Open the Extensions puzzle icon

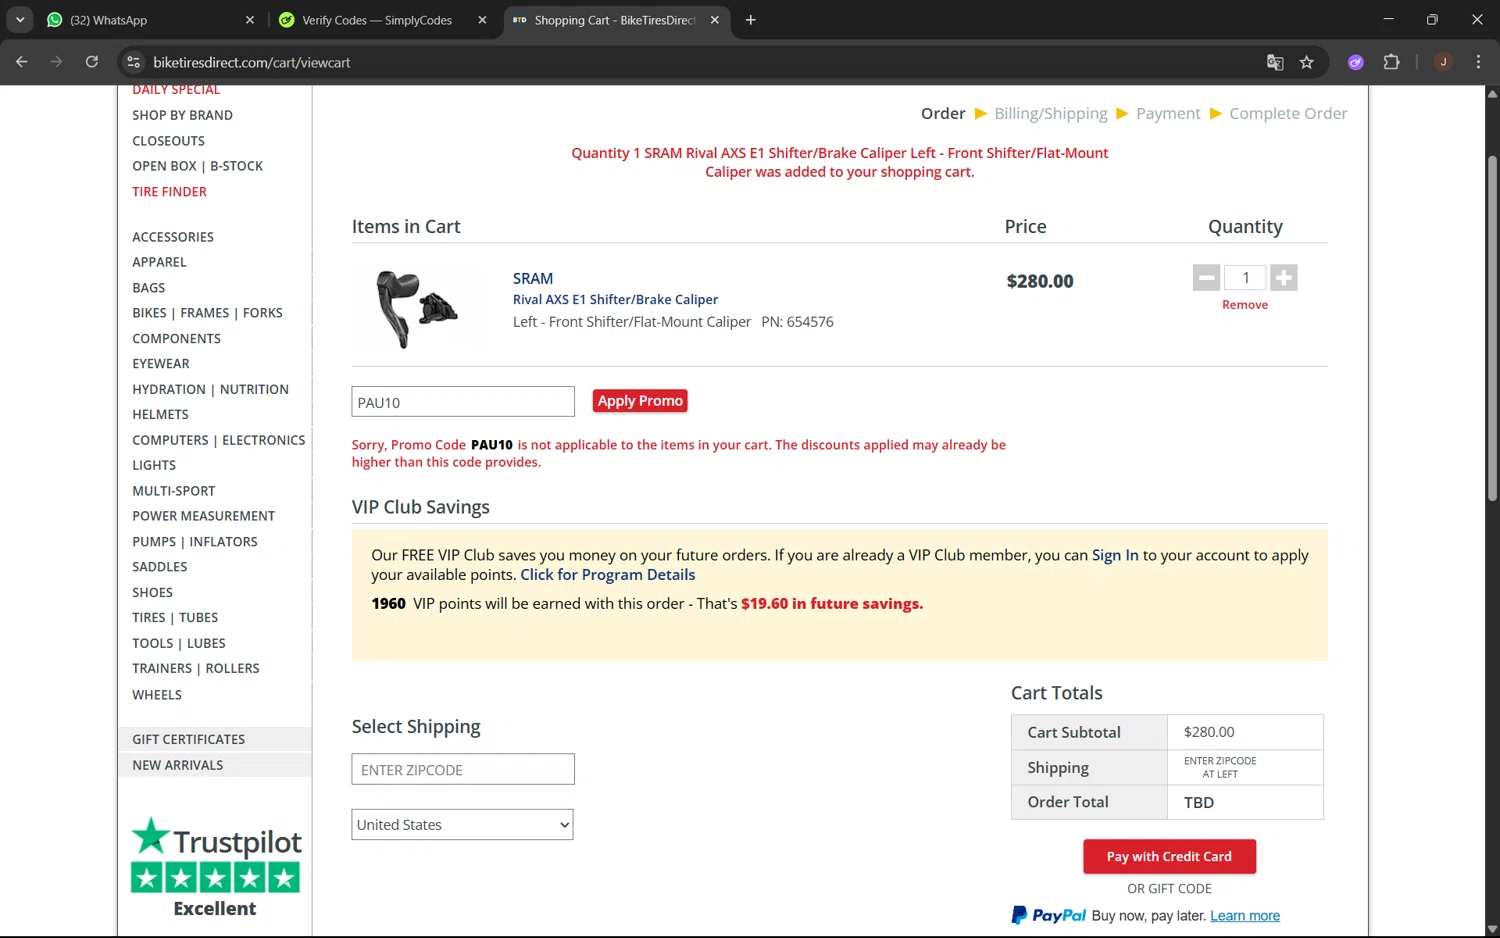1391,62
